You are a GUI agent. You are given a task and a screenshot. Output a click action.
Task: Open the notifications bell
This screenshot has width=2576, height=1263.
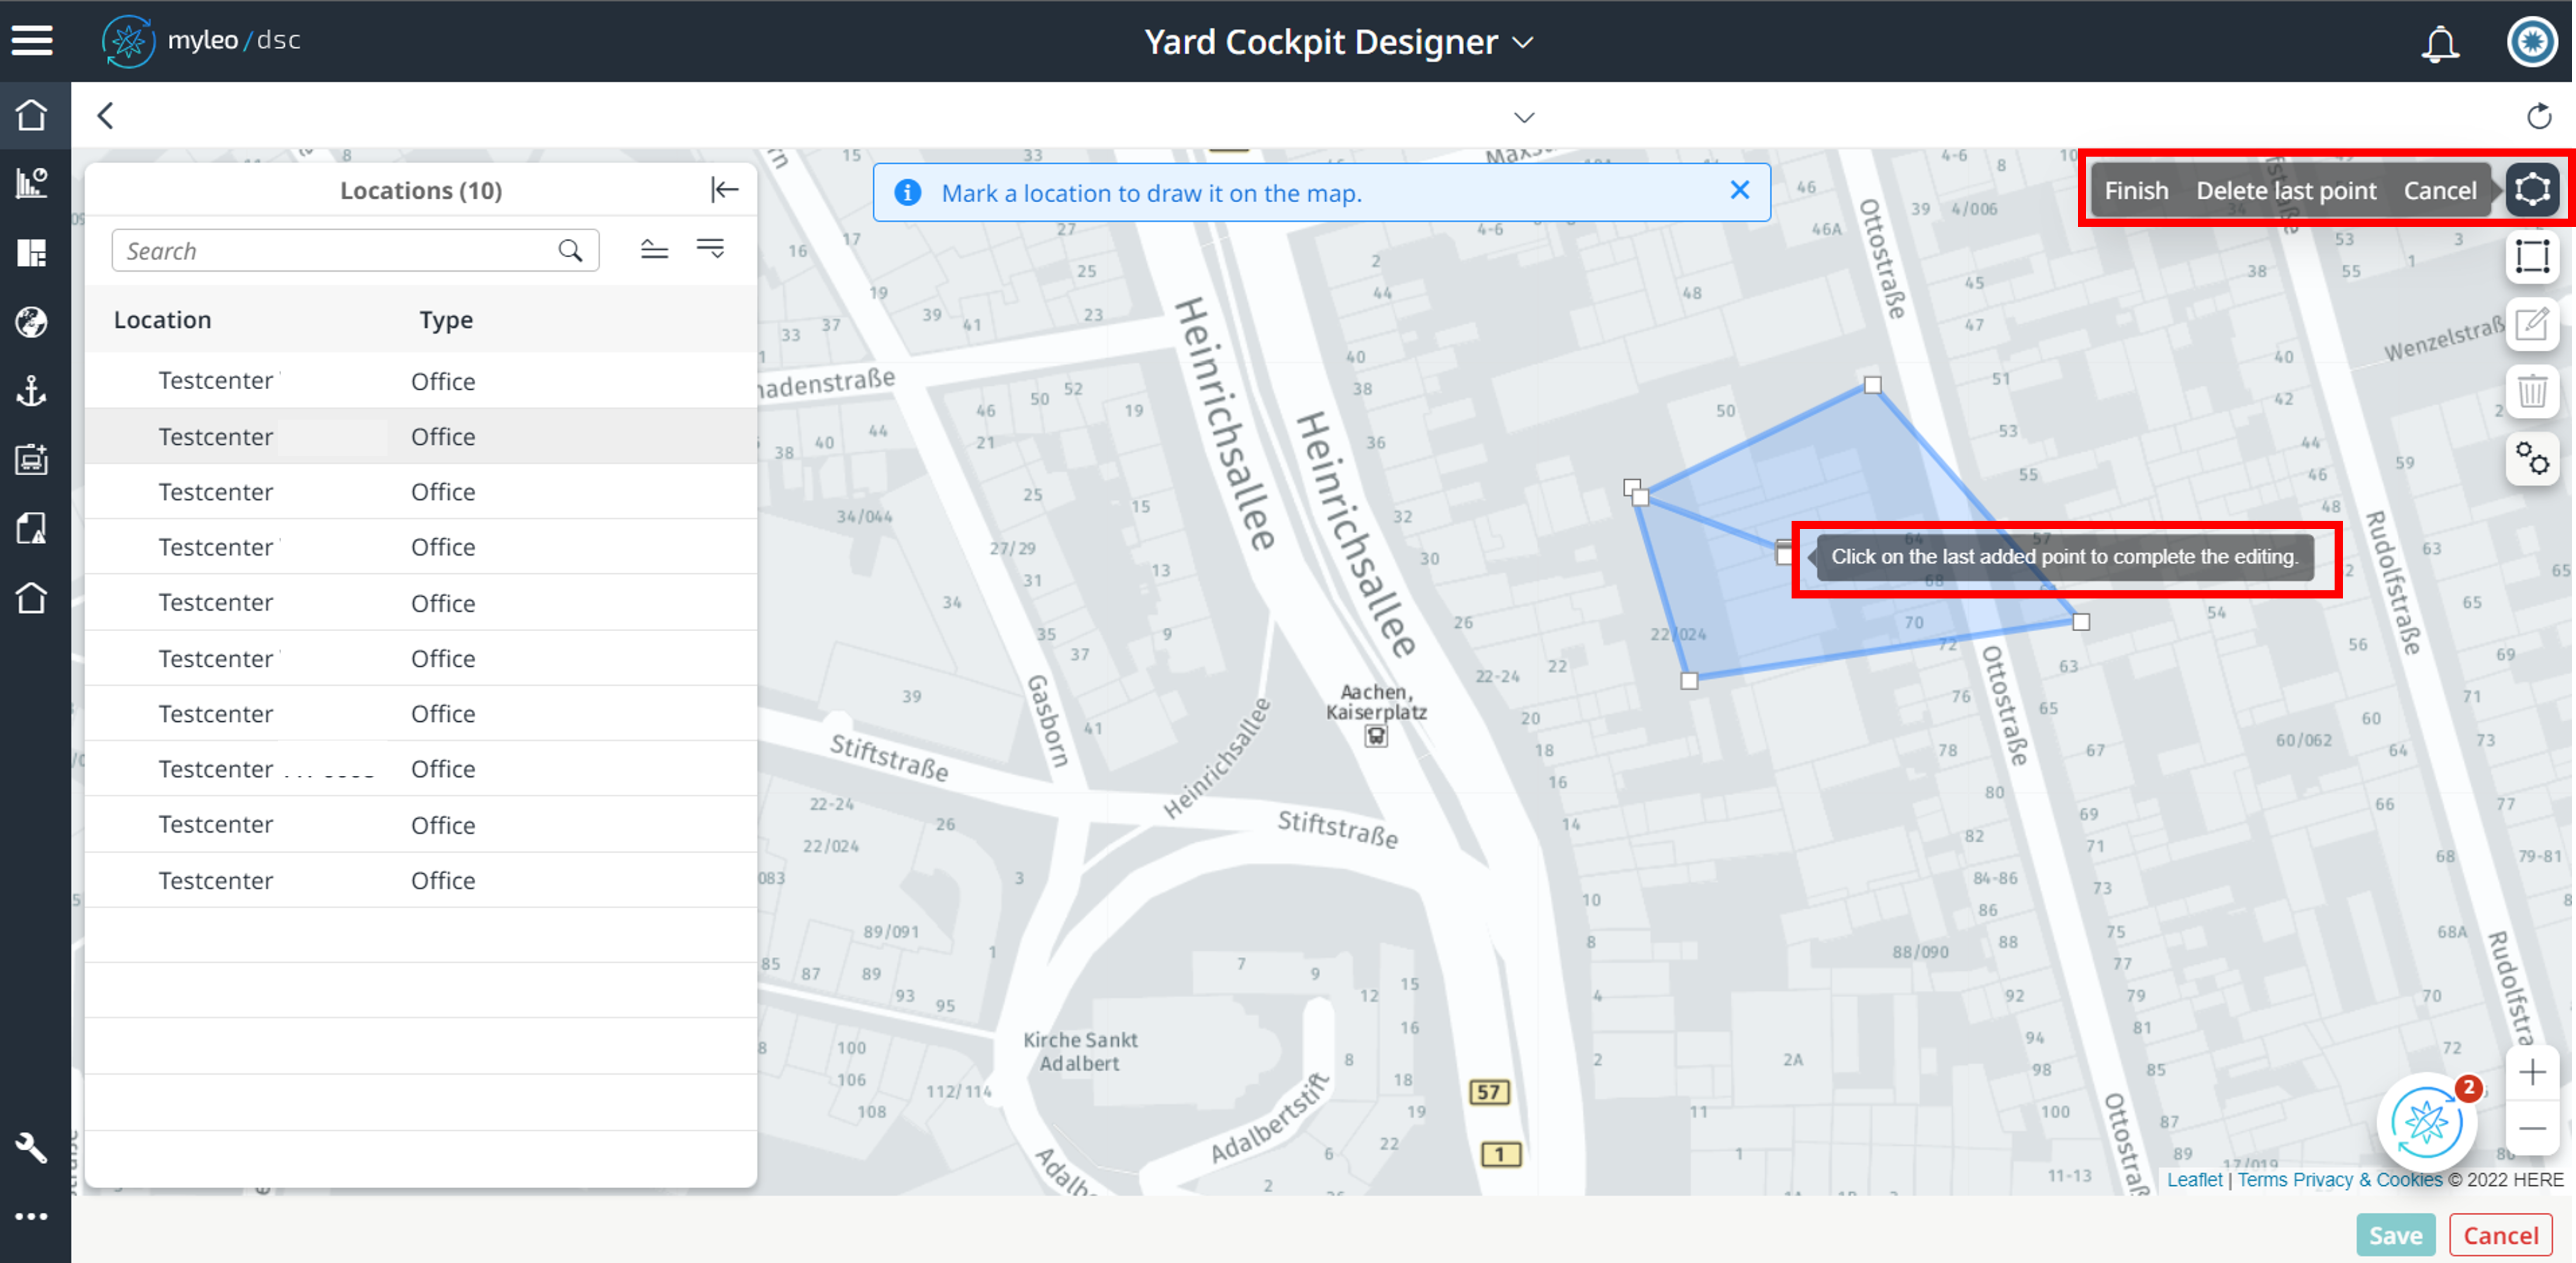[x=2439, y=43]
